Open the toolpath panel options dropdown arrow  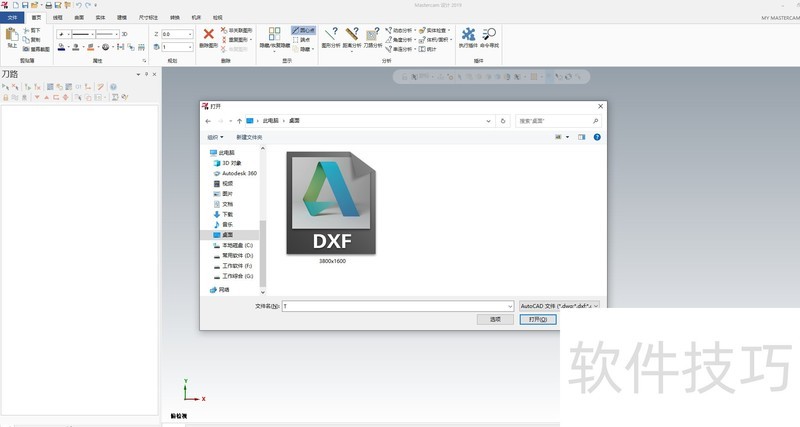tap(138, 74)
